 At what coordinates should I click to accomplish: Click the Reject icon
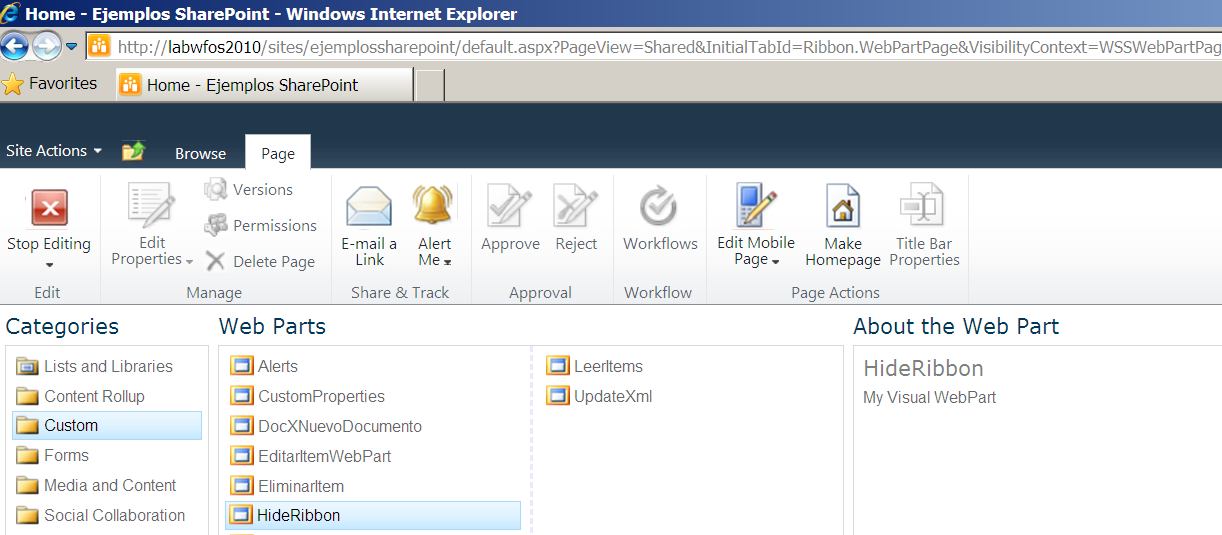[575, 207]
